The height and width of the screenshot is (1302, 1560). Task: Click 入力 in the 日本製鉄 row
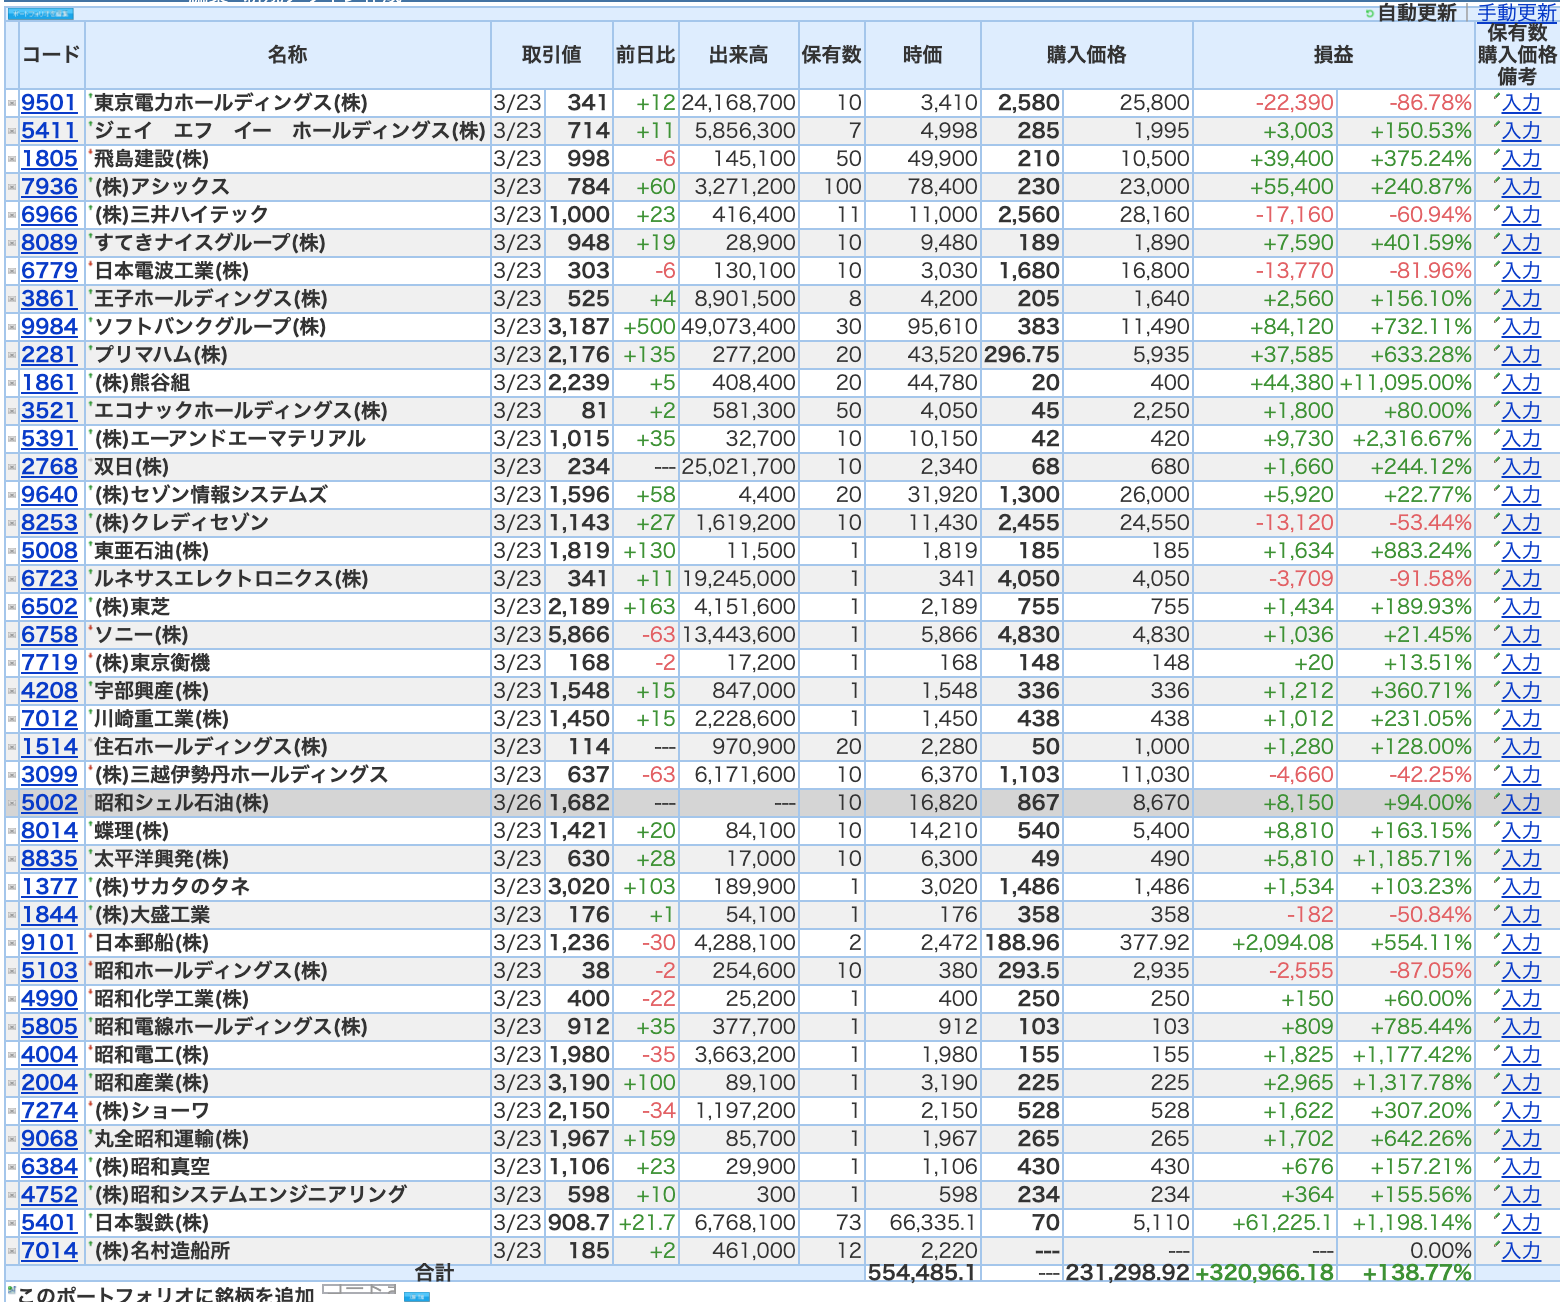1521,1223
